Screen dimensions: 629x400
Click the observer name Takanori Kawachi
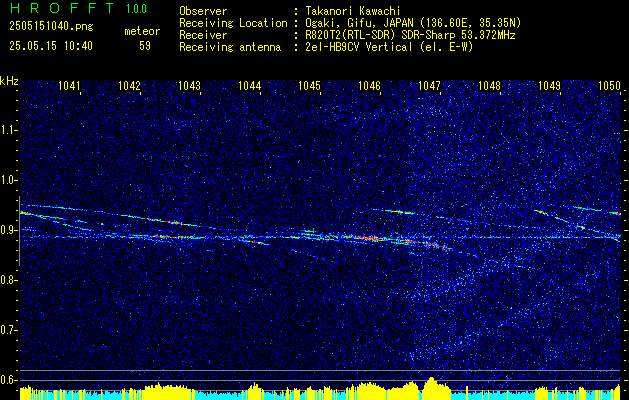pyautogui.click(x=352, y=11)
